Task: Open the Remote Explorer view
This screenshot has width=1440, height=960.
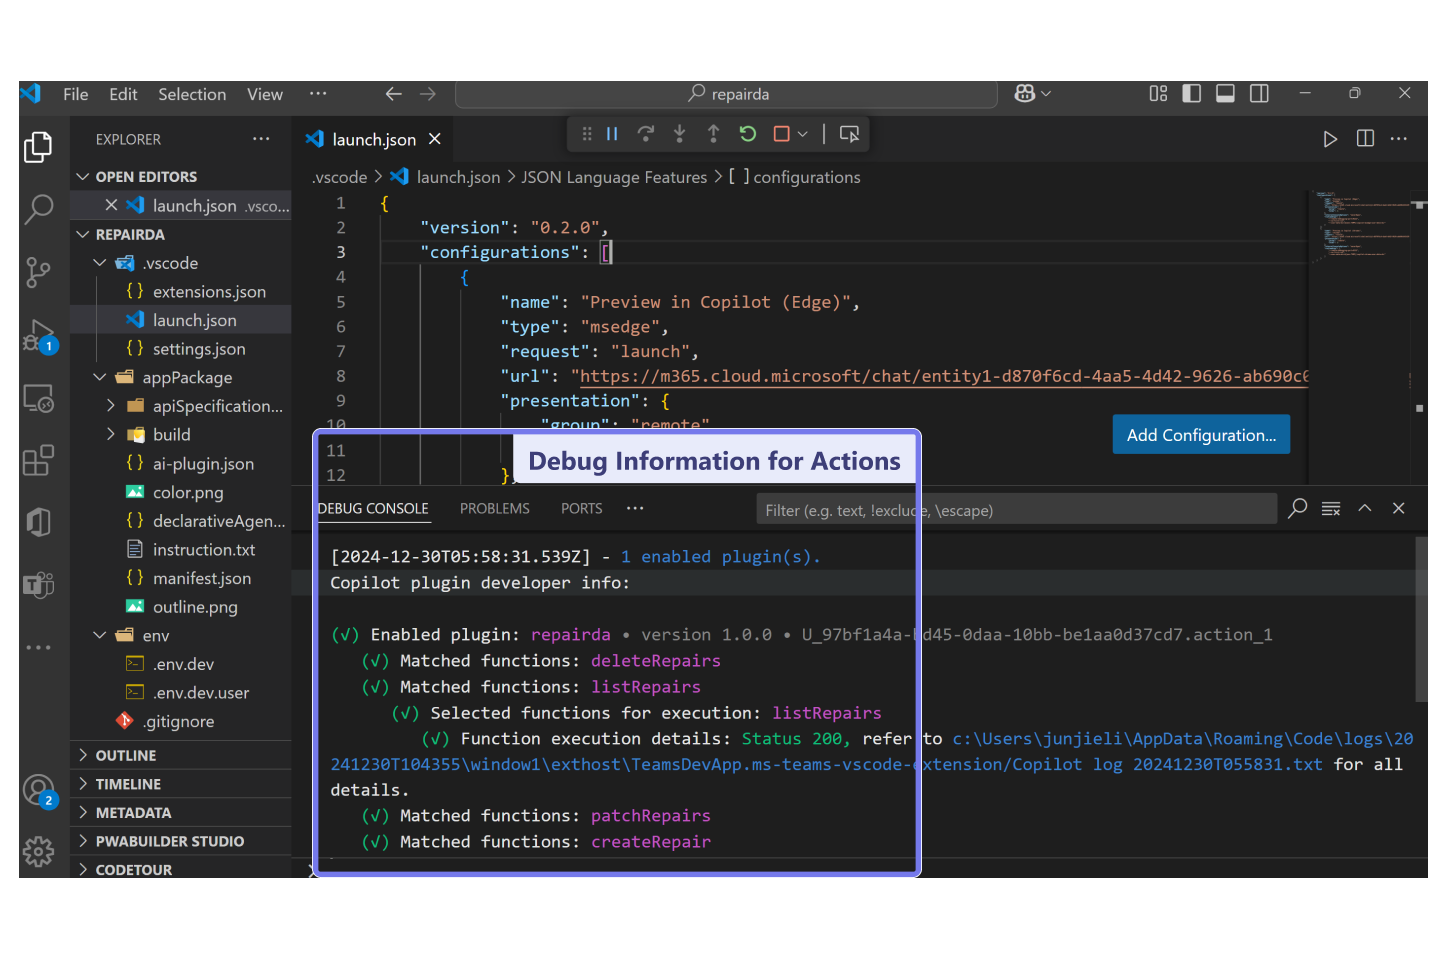Action: [x=38, y=399]
